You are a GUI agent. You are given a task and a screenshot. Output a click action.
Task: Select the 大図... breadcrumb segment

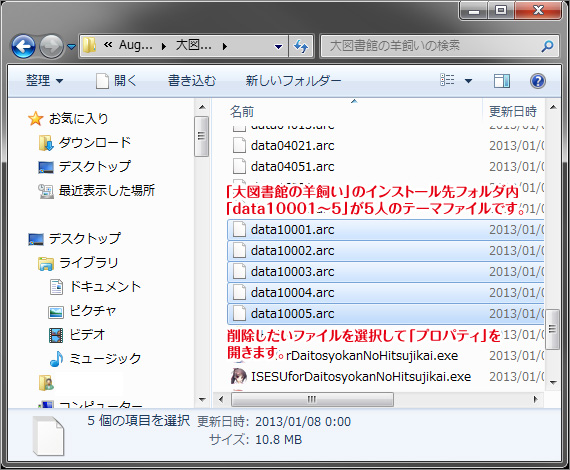193,45
